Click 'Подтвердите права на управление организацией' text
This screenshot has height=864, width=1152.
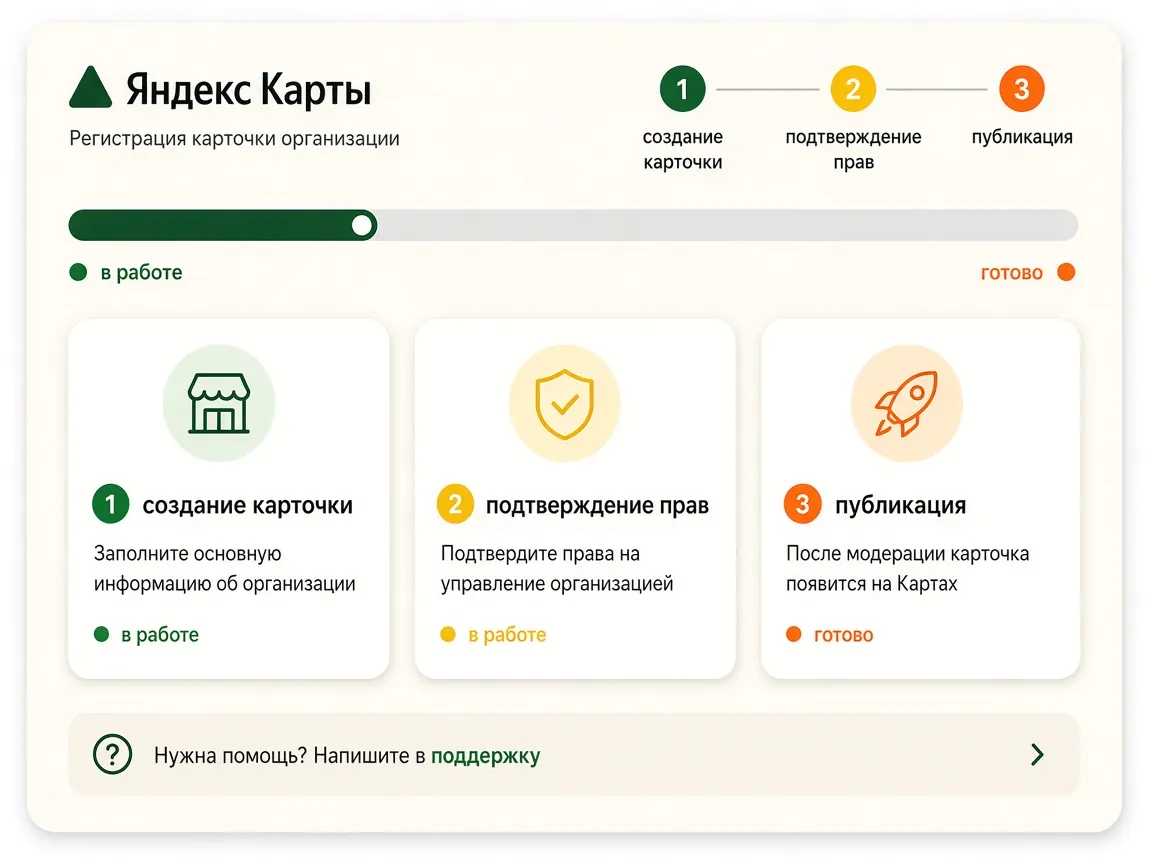557,569
